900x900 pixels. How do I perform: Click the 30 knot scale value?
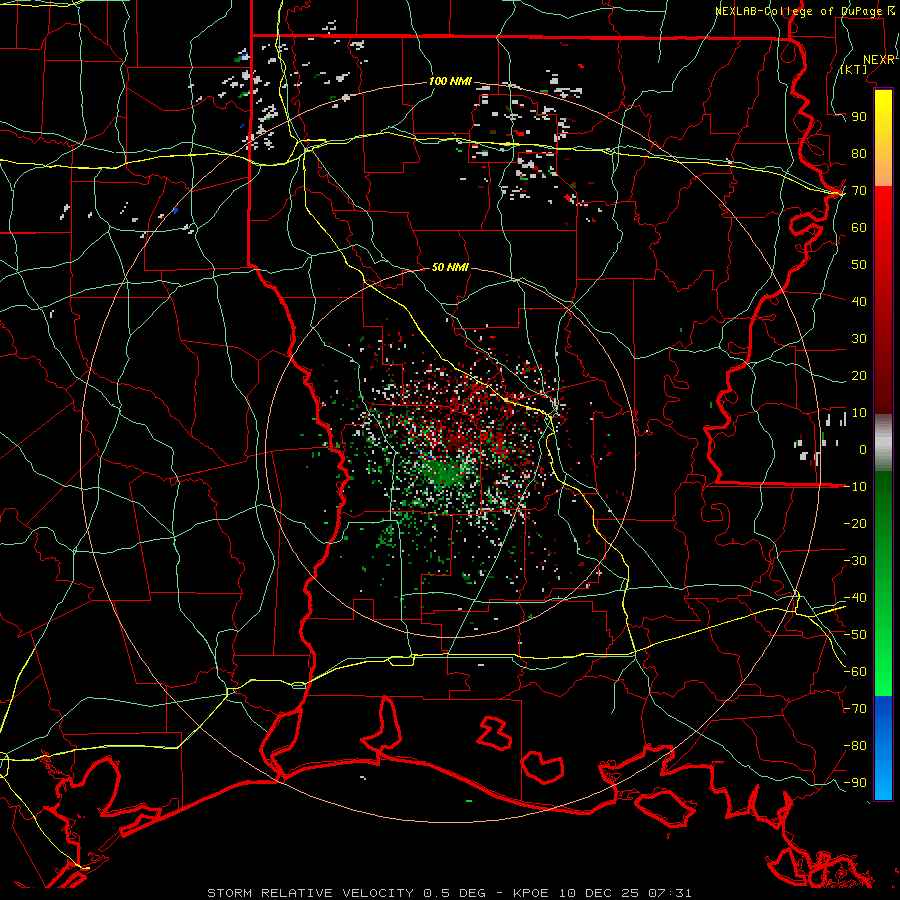(x=859, y=339)
